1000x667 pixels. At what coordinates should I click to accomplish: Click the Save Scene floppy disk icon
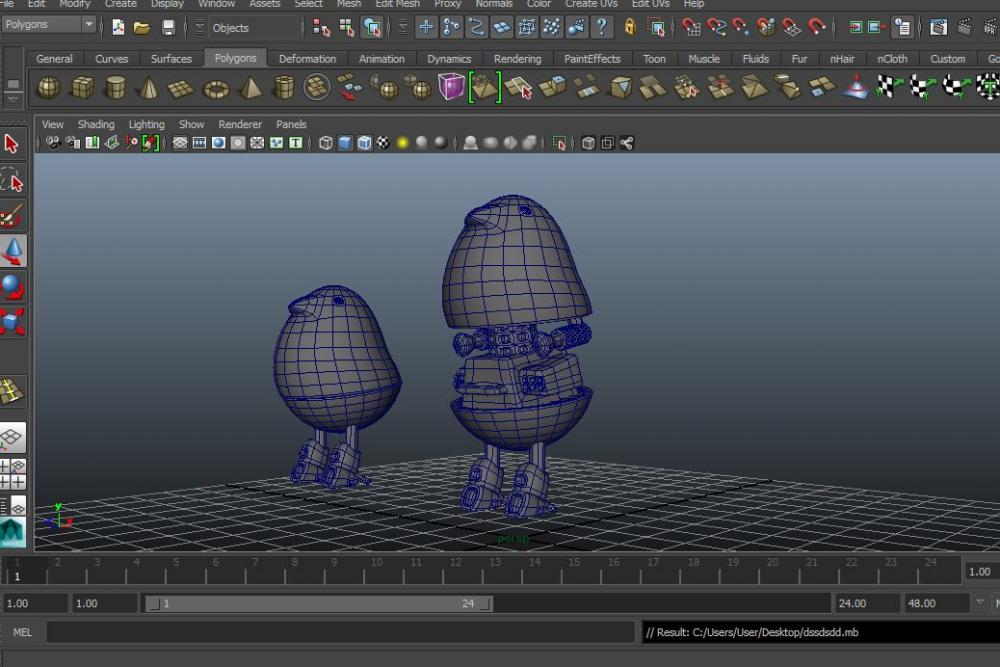pos(168,27)
